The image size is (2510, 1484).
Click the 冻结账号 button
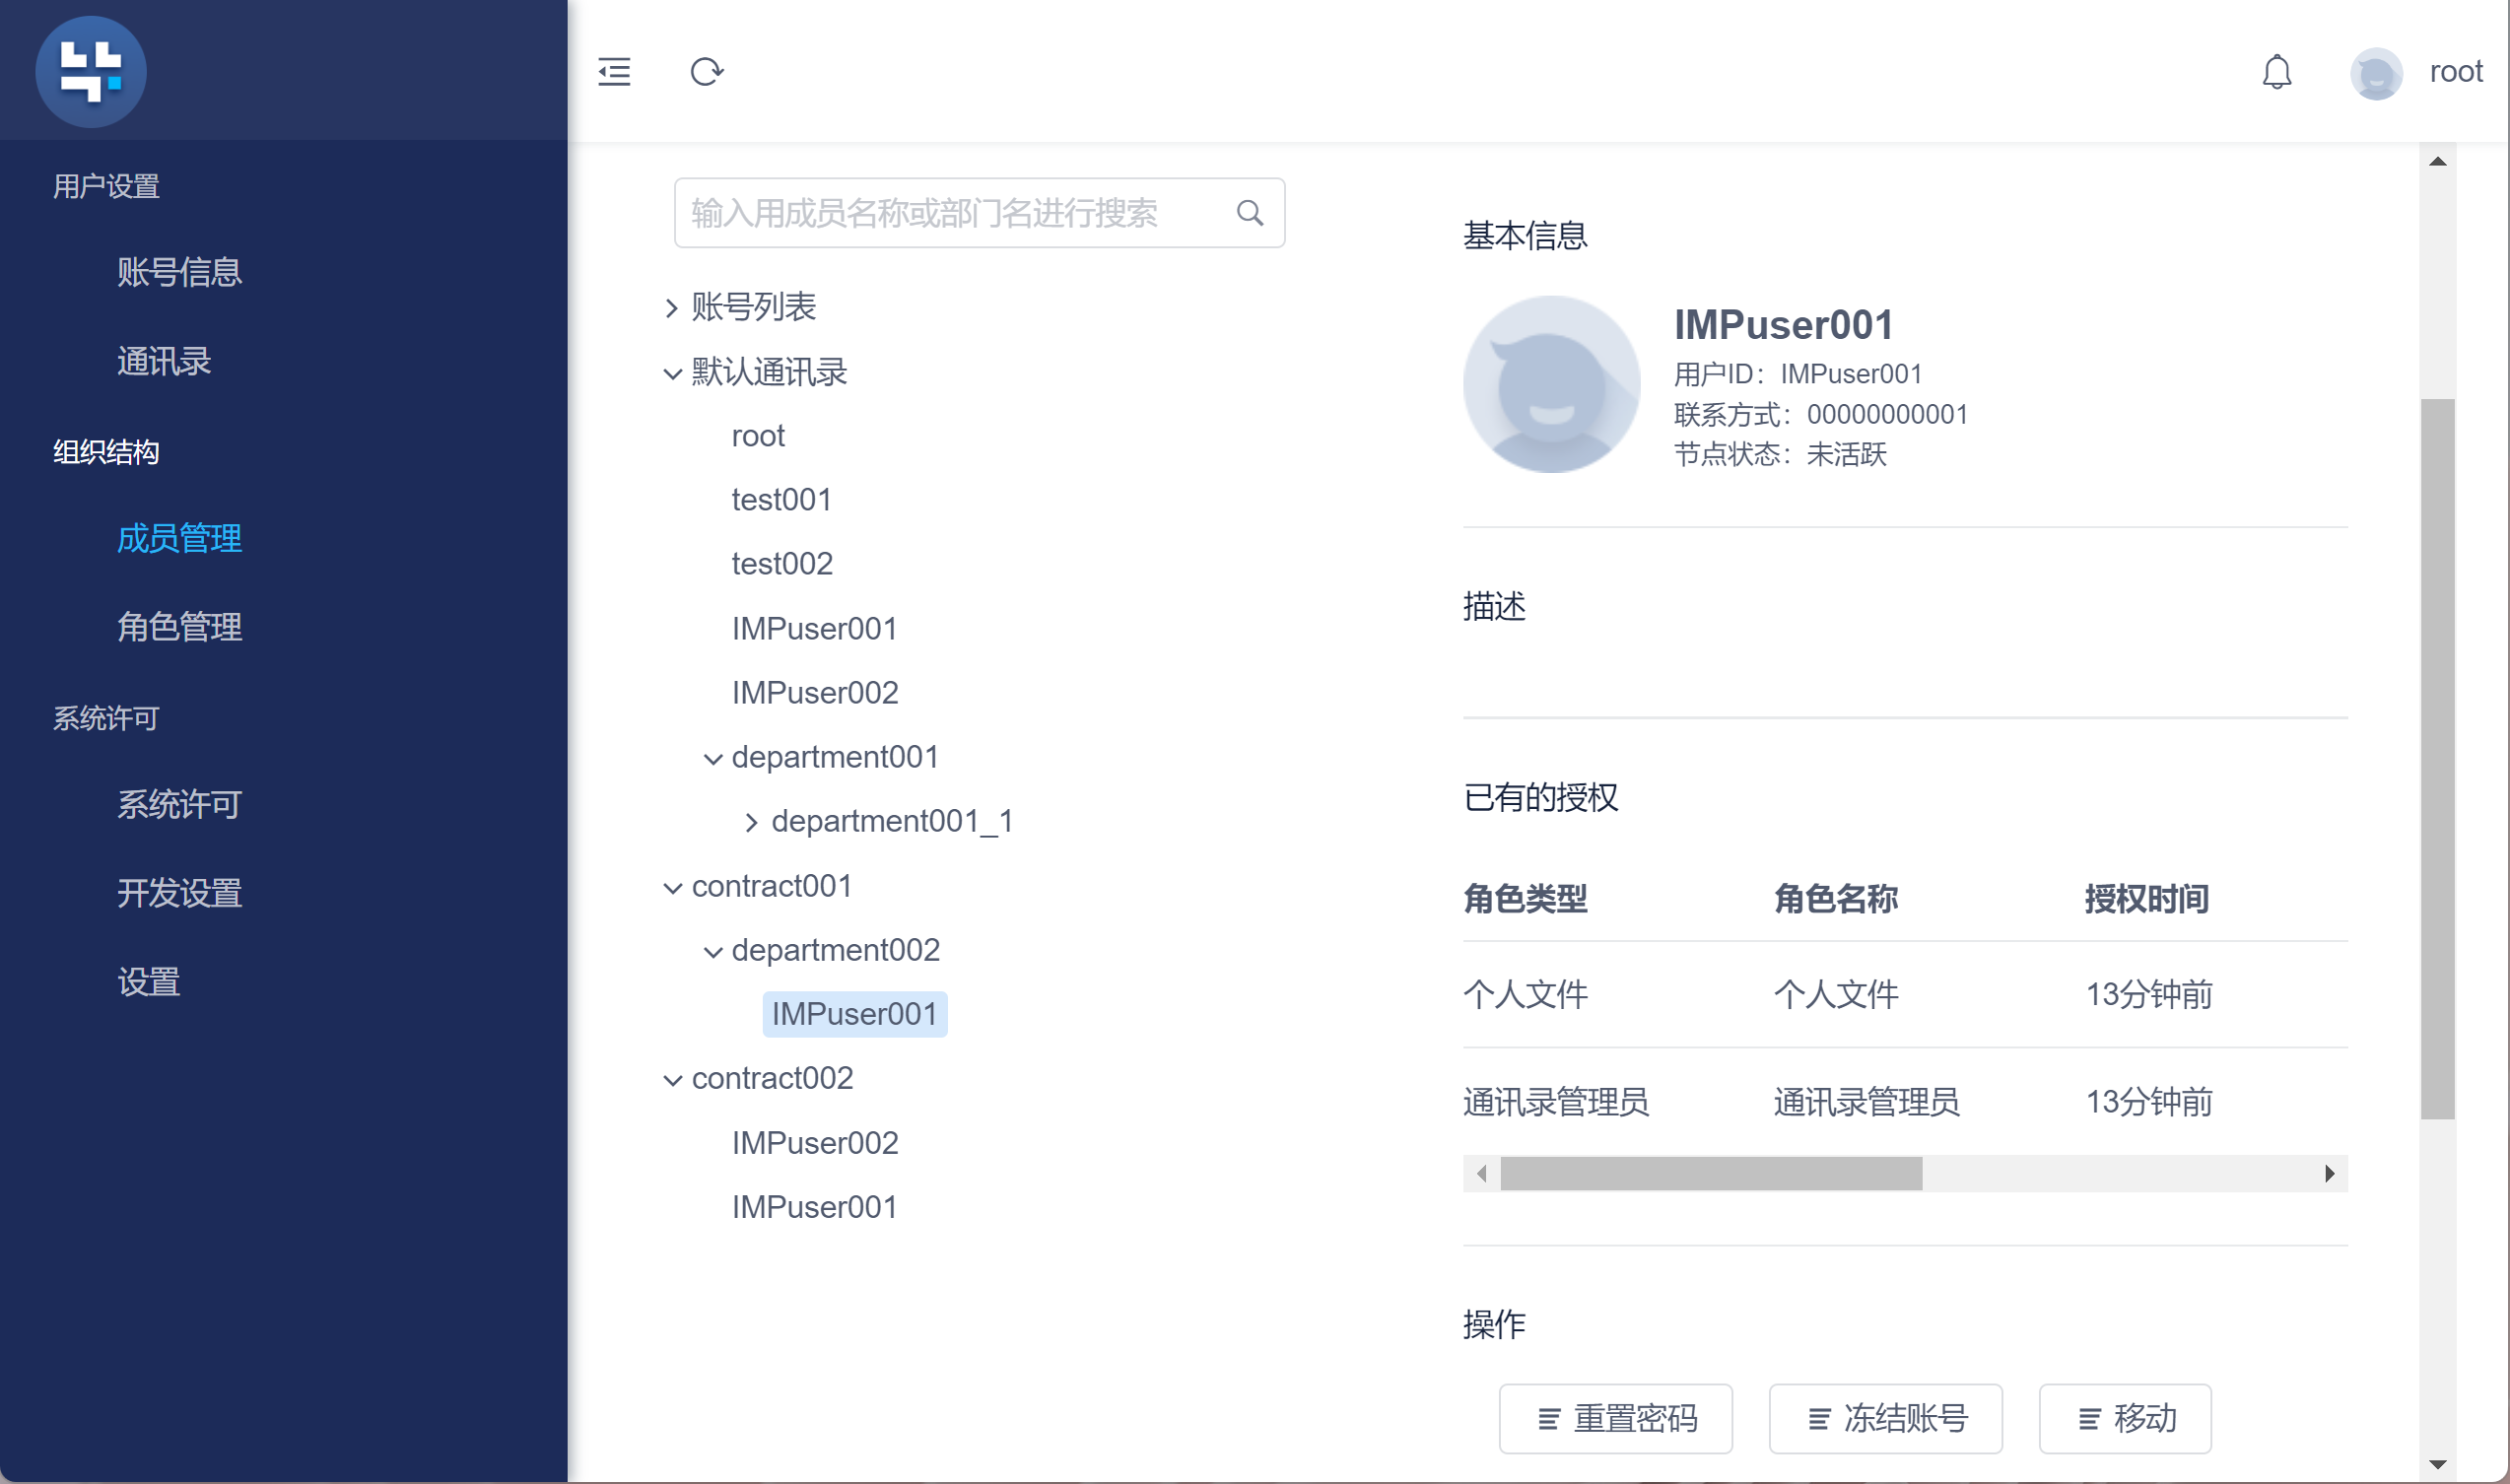1885,1418
